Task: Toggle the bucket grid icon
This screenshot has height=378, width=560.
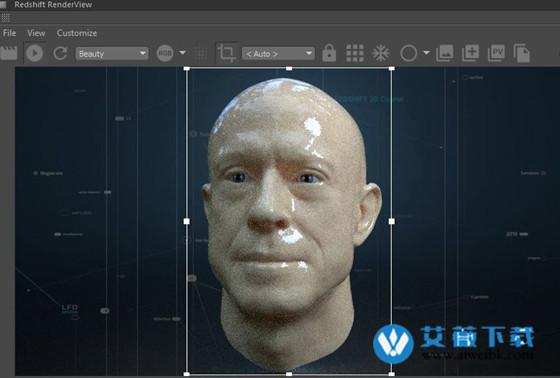Action: point(355,53)
